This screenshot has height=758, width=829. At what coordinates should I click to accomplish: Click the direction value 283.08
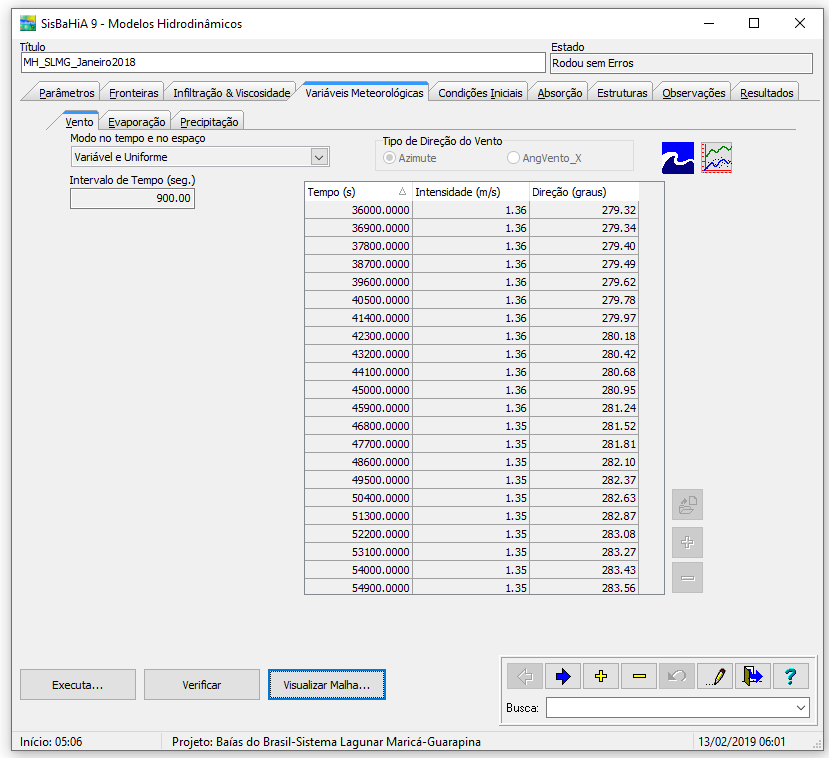point(584,534)
